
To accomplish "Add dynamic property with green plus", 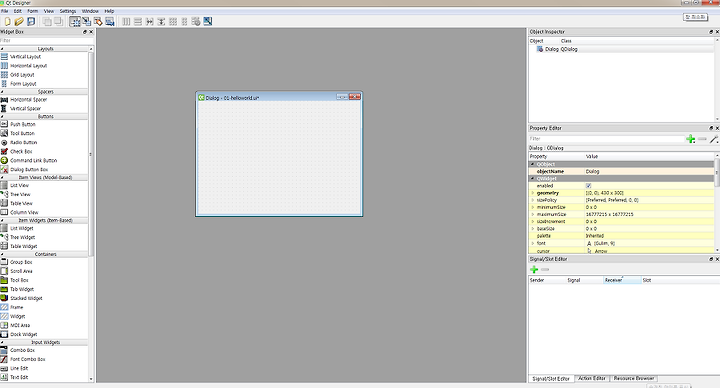I will point(690,139).
